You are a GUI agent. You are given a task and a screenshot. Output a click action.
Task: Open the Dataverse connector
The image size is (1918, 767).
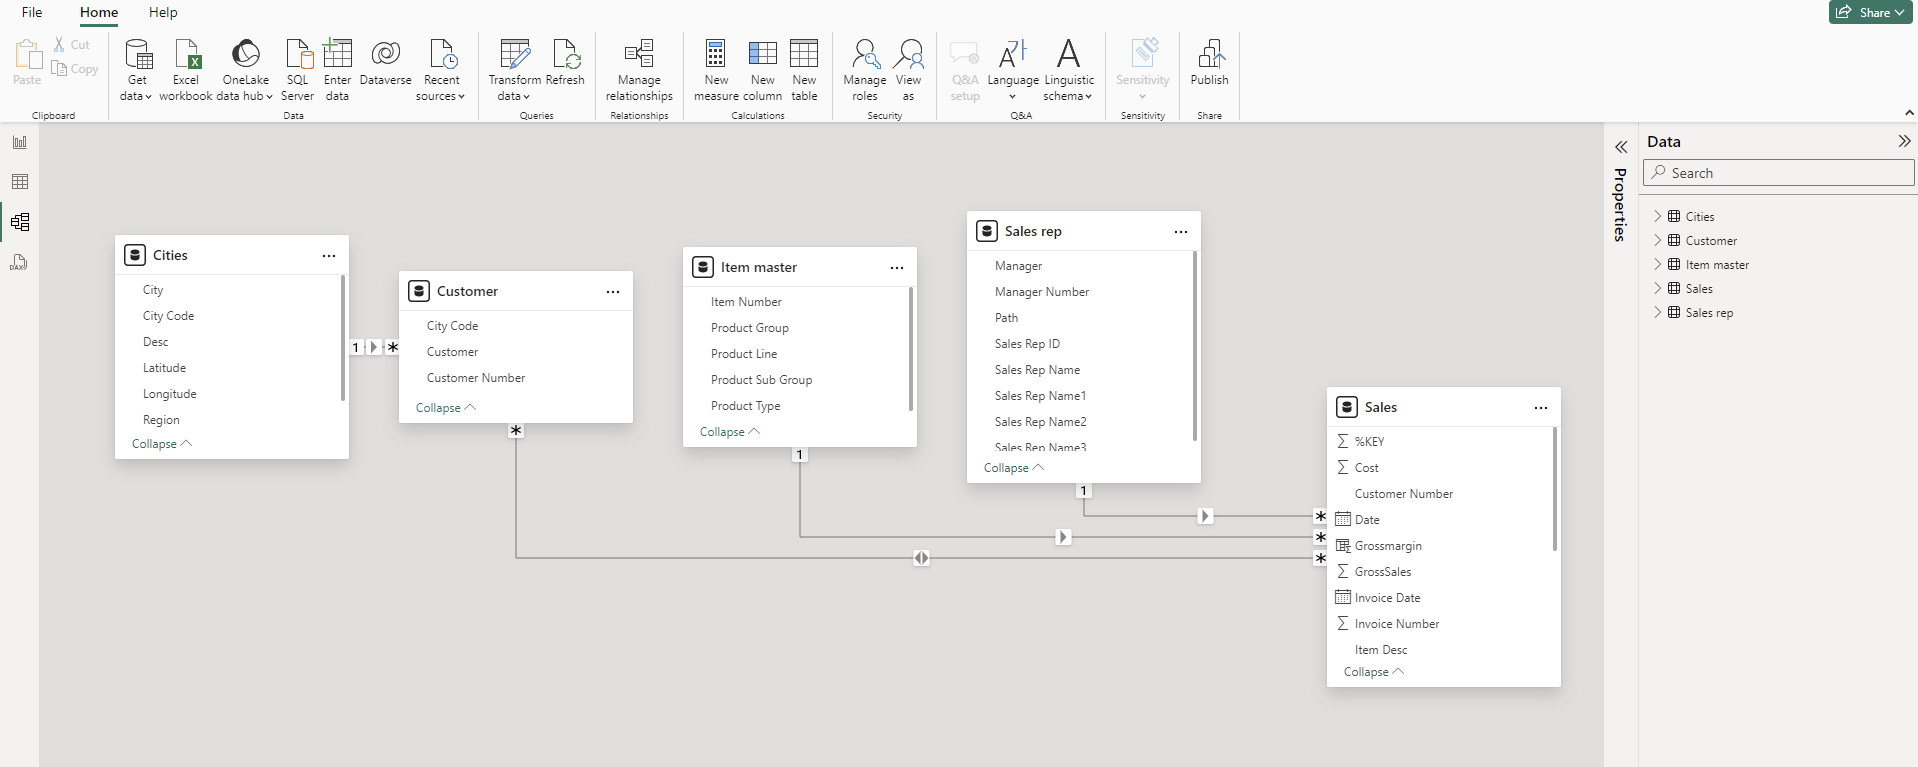(386, 63)
